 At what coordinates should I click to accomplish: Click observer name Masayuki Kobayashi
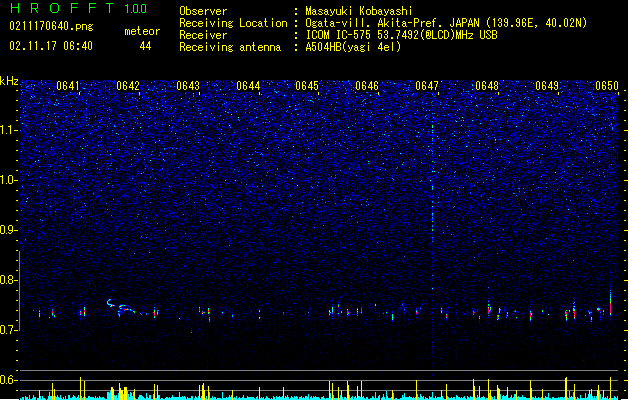click(359, 11)
